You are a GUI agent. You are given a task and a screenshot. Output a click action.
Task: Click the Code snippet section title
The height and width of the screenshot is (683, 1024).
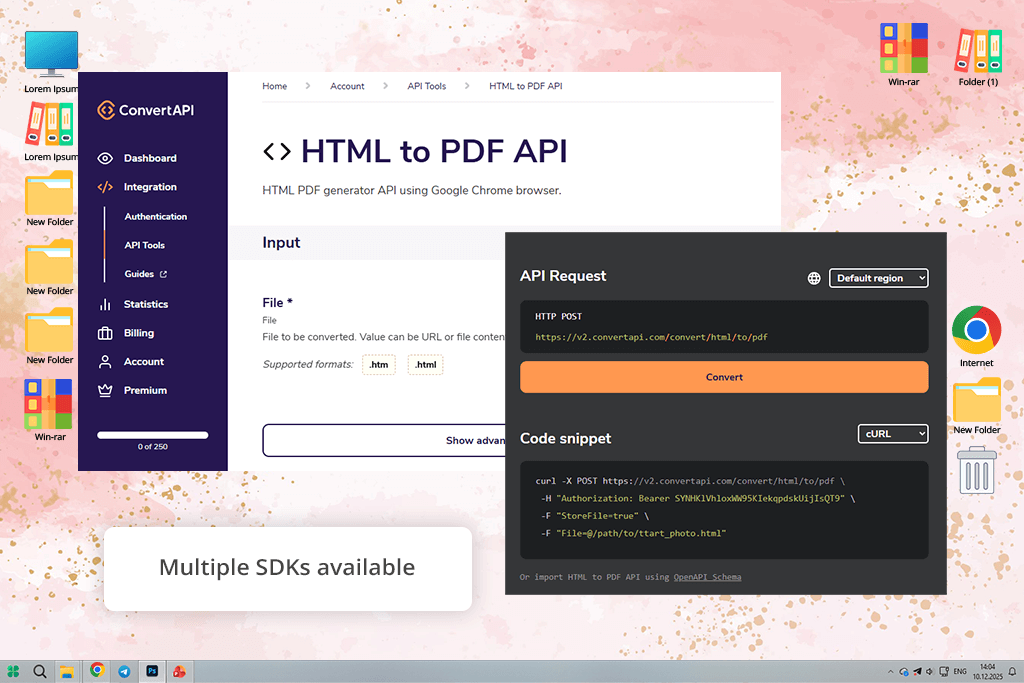566,439
